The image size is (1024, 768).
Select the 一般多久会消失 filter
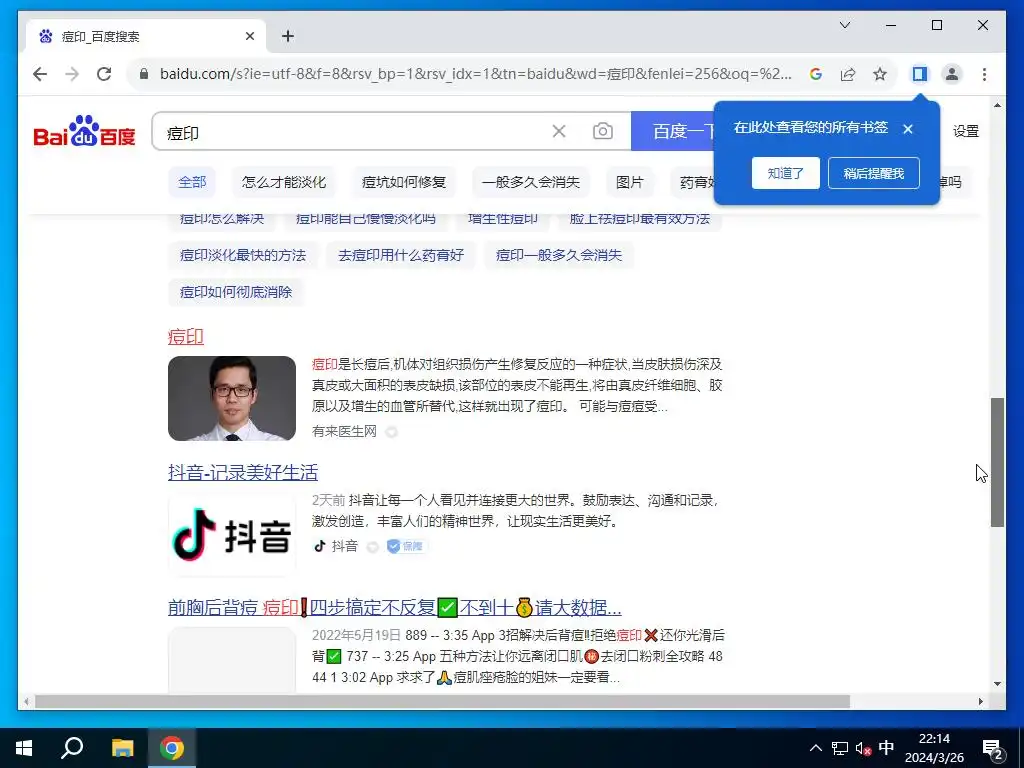click(530, 182)
